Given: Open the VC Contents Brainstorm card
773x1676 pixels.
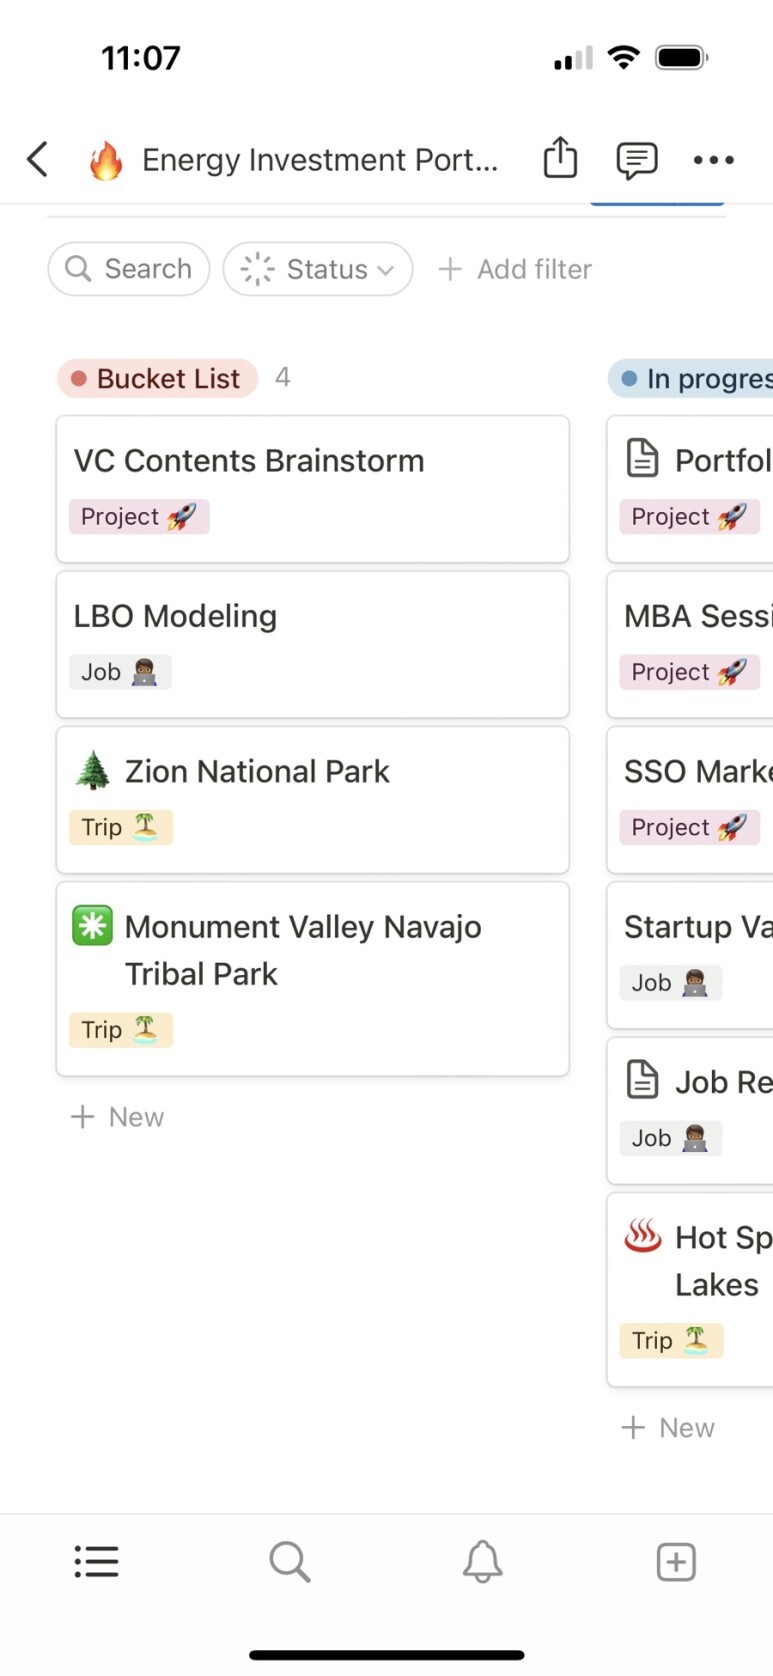Looking at the screenshot, I should (313, 489).
